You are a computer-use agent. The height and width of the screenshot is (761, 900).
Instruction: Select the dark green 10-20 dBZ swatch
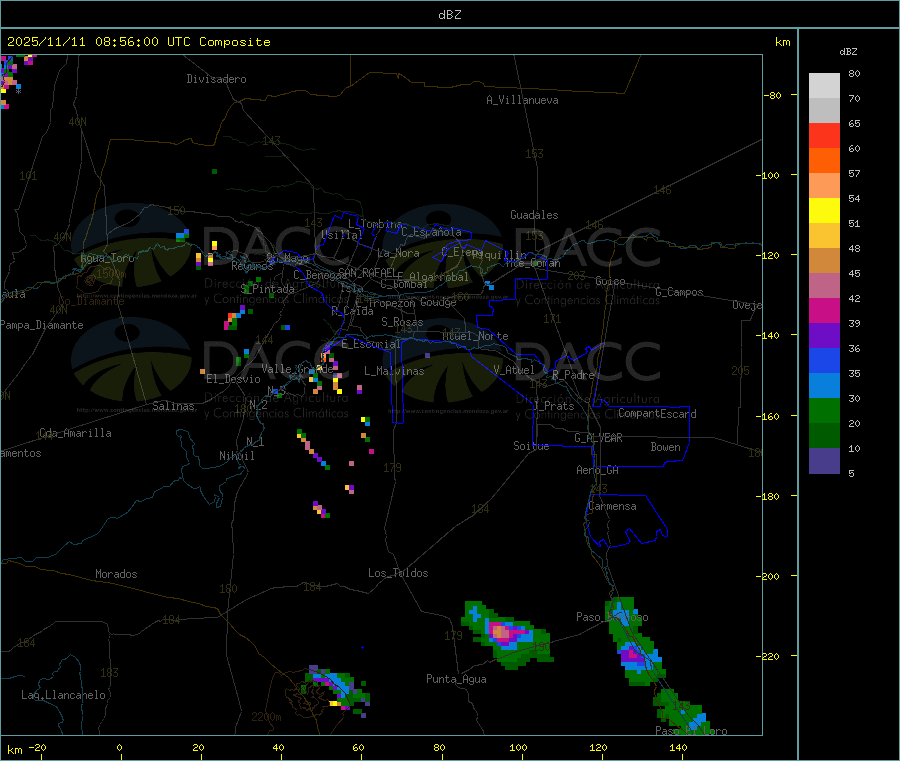click(824, 436)
